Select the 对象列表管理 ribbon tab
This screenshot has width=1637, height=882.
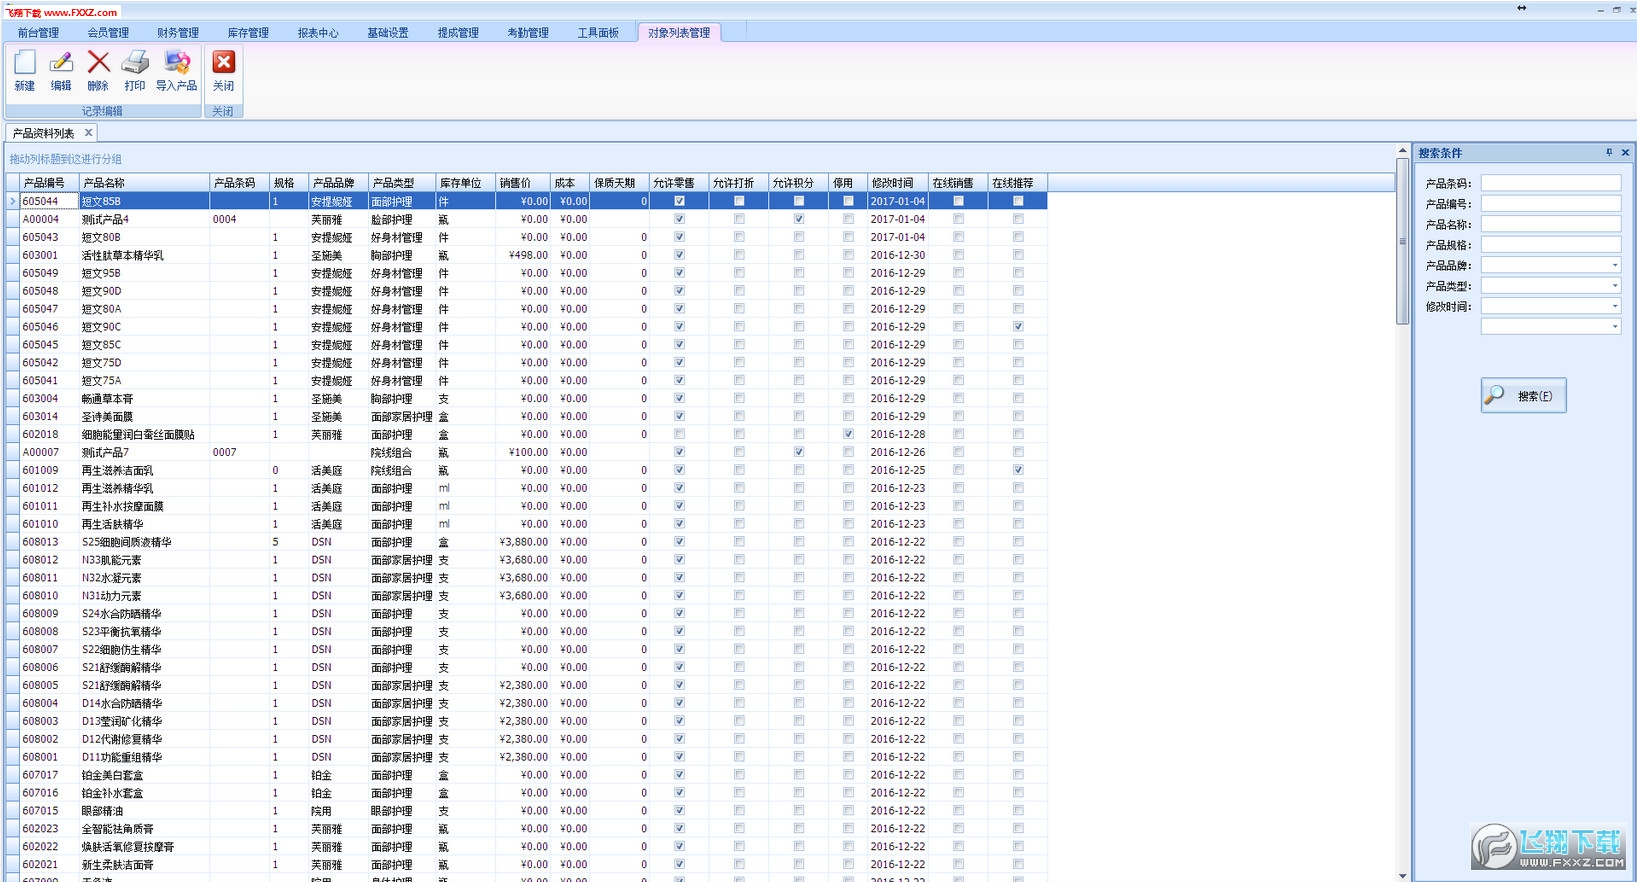[679, 33]
